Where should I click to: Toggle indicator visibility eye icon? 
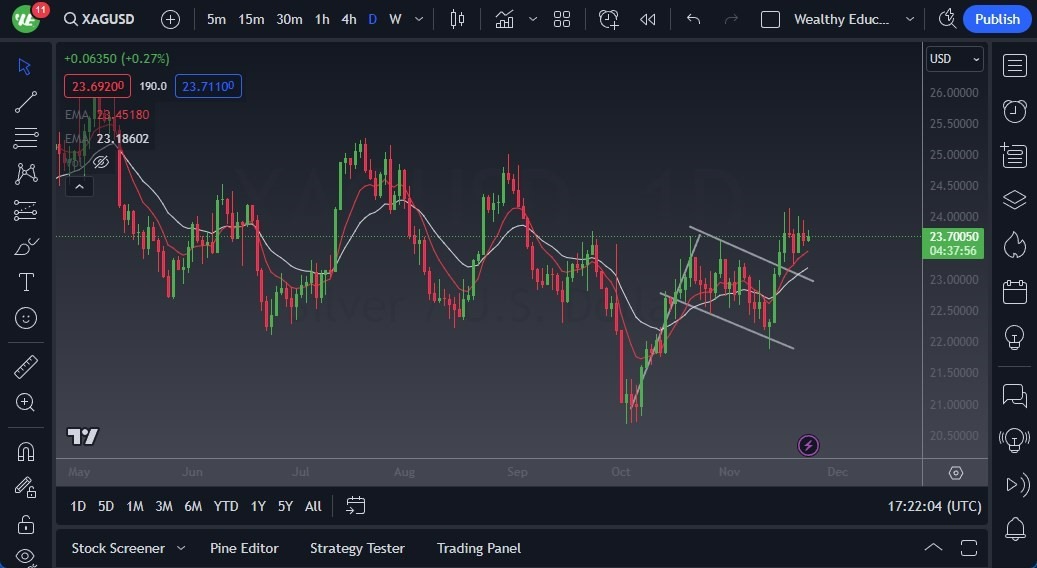coord(100,161)
